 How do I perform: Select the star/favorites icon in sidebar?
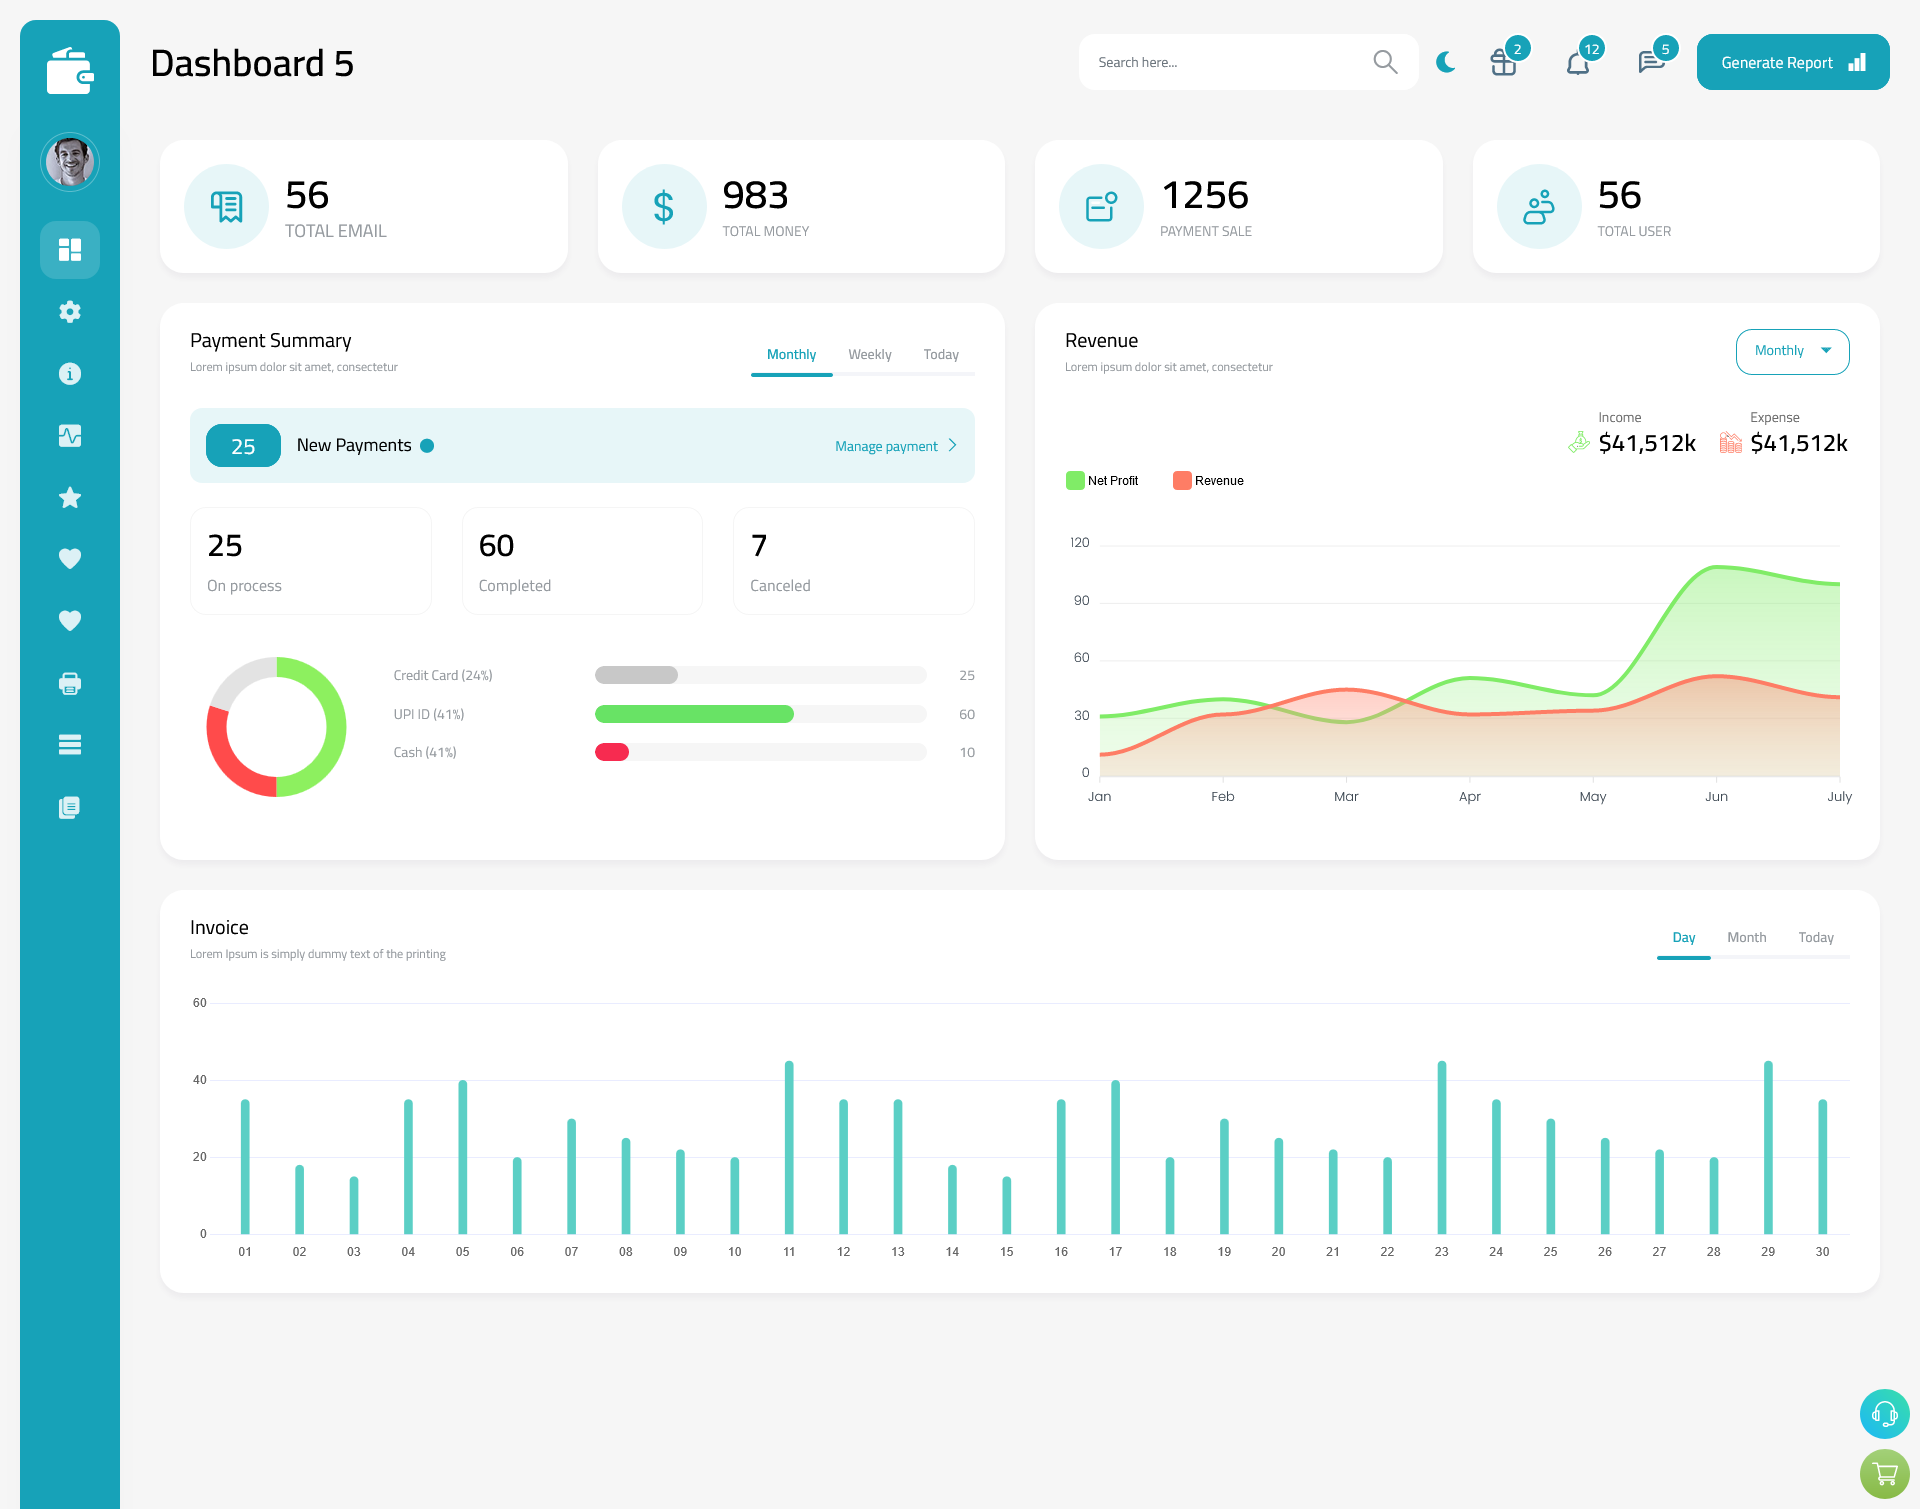pyautogui.click(x=70, y=497)
